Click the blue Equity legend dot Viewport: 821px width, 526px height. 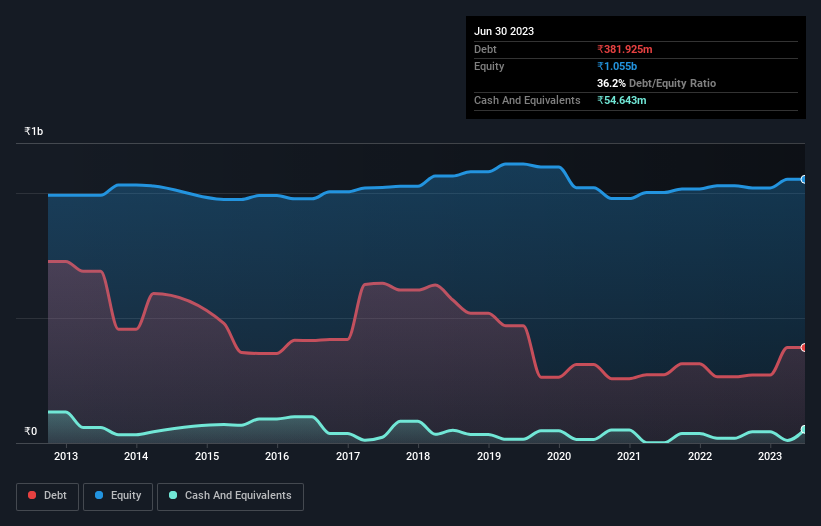(x=99, y=495)
